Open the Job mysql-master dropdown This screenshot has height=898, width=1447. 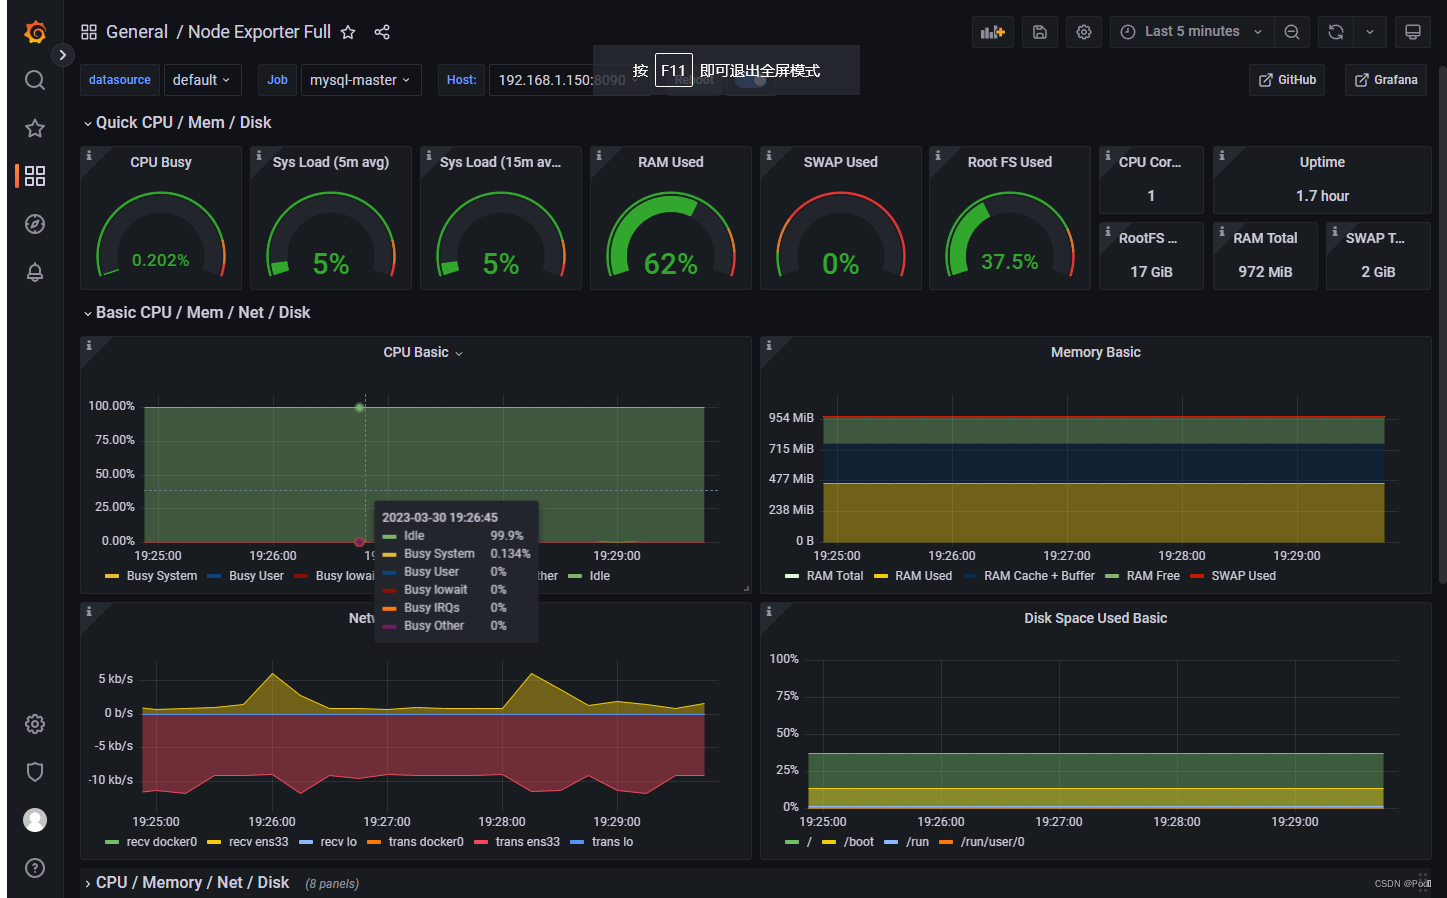click(361, 80)
